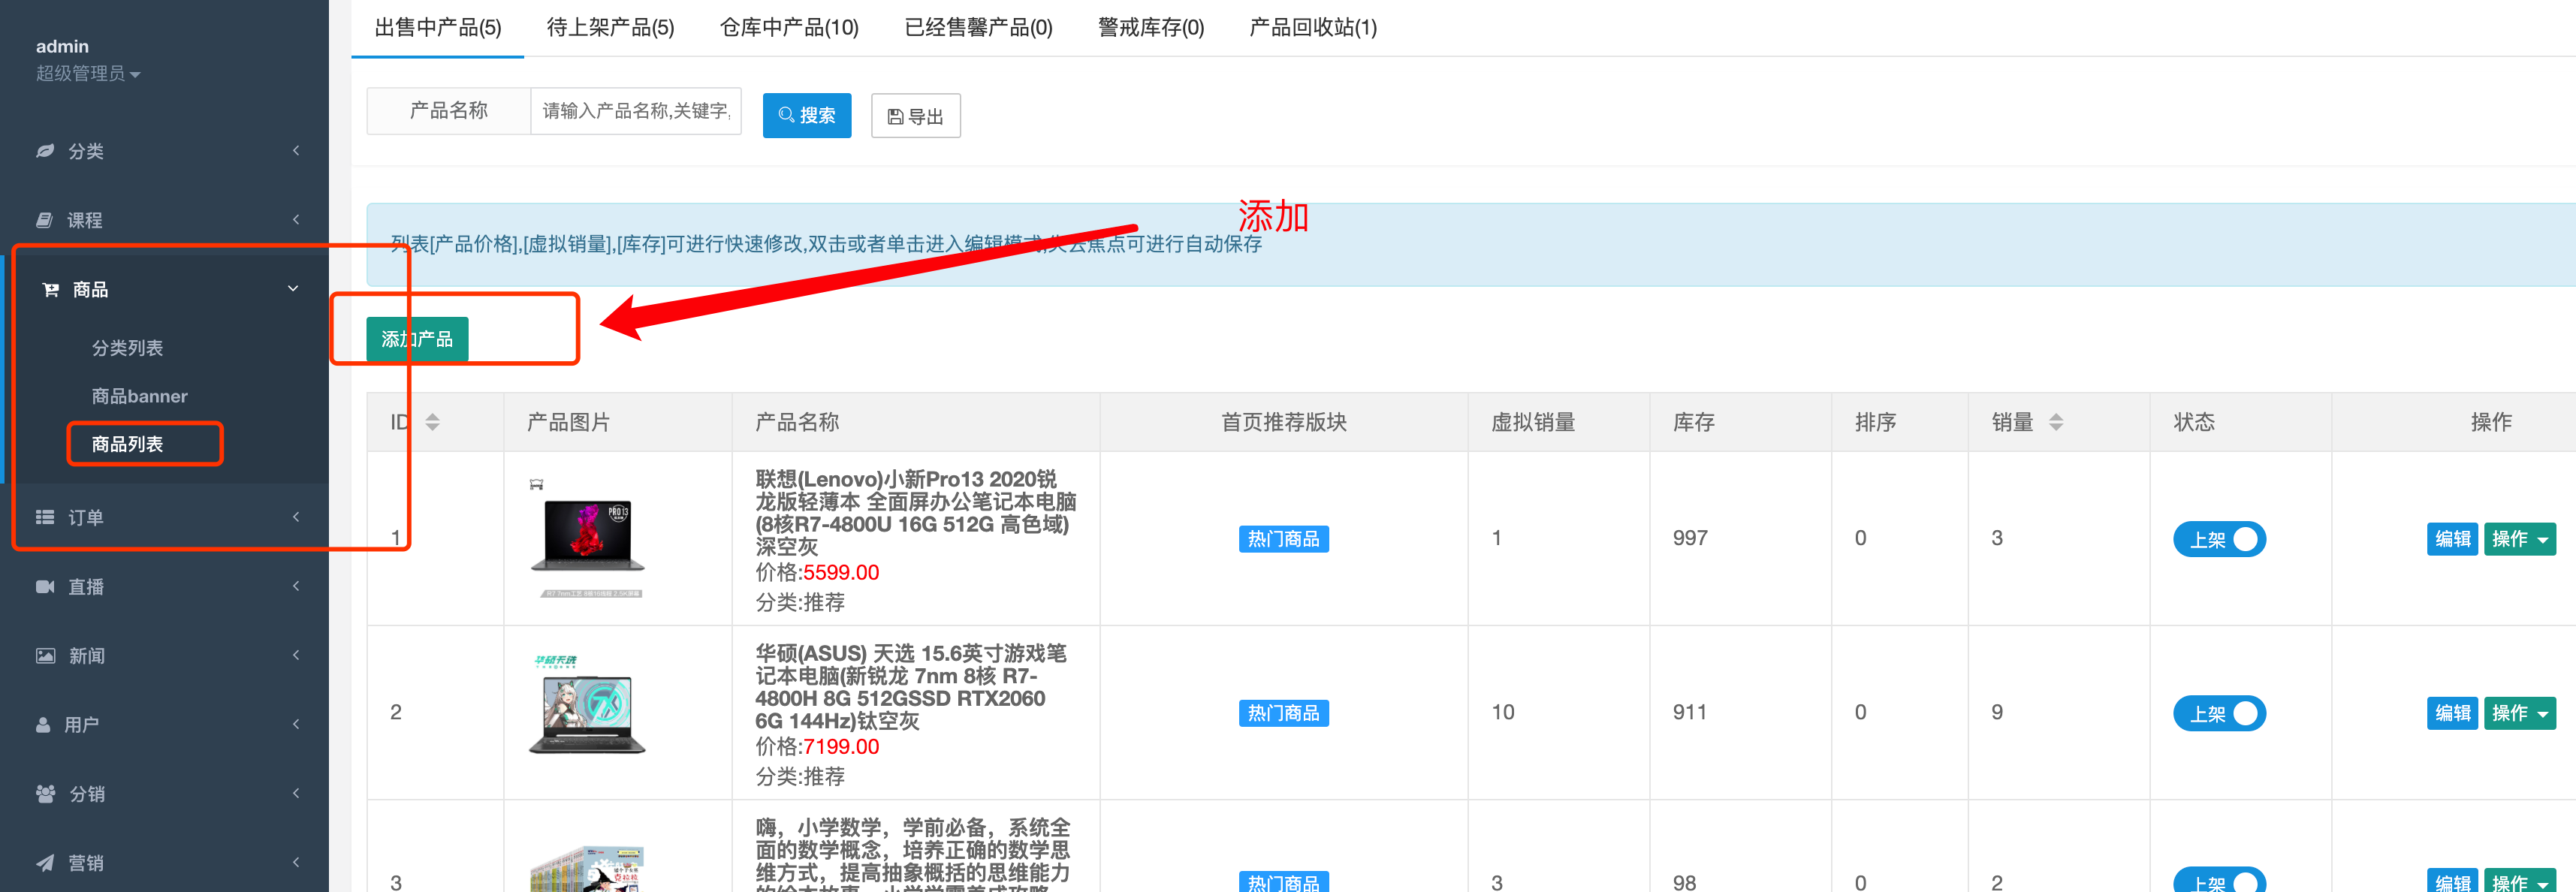Click the paper plane icon beside 营销

click(45, 863)
